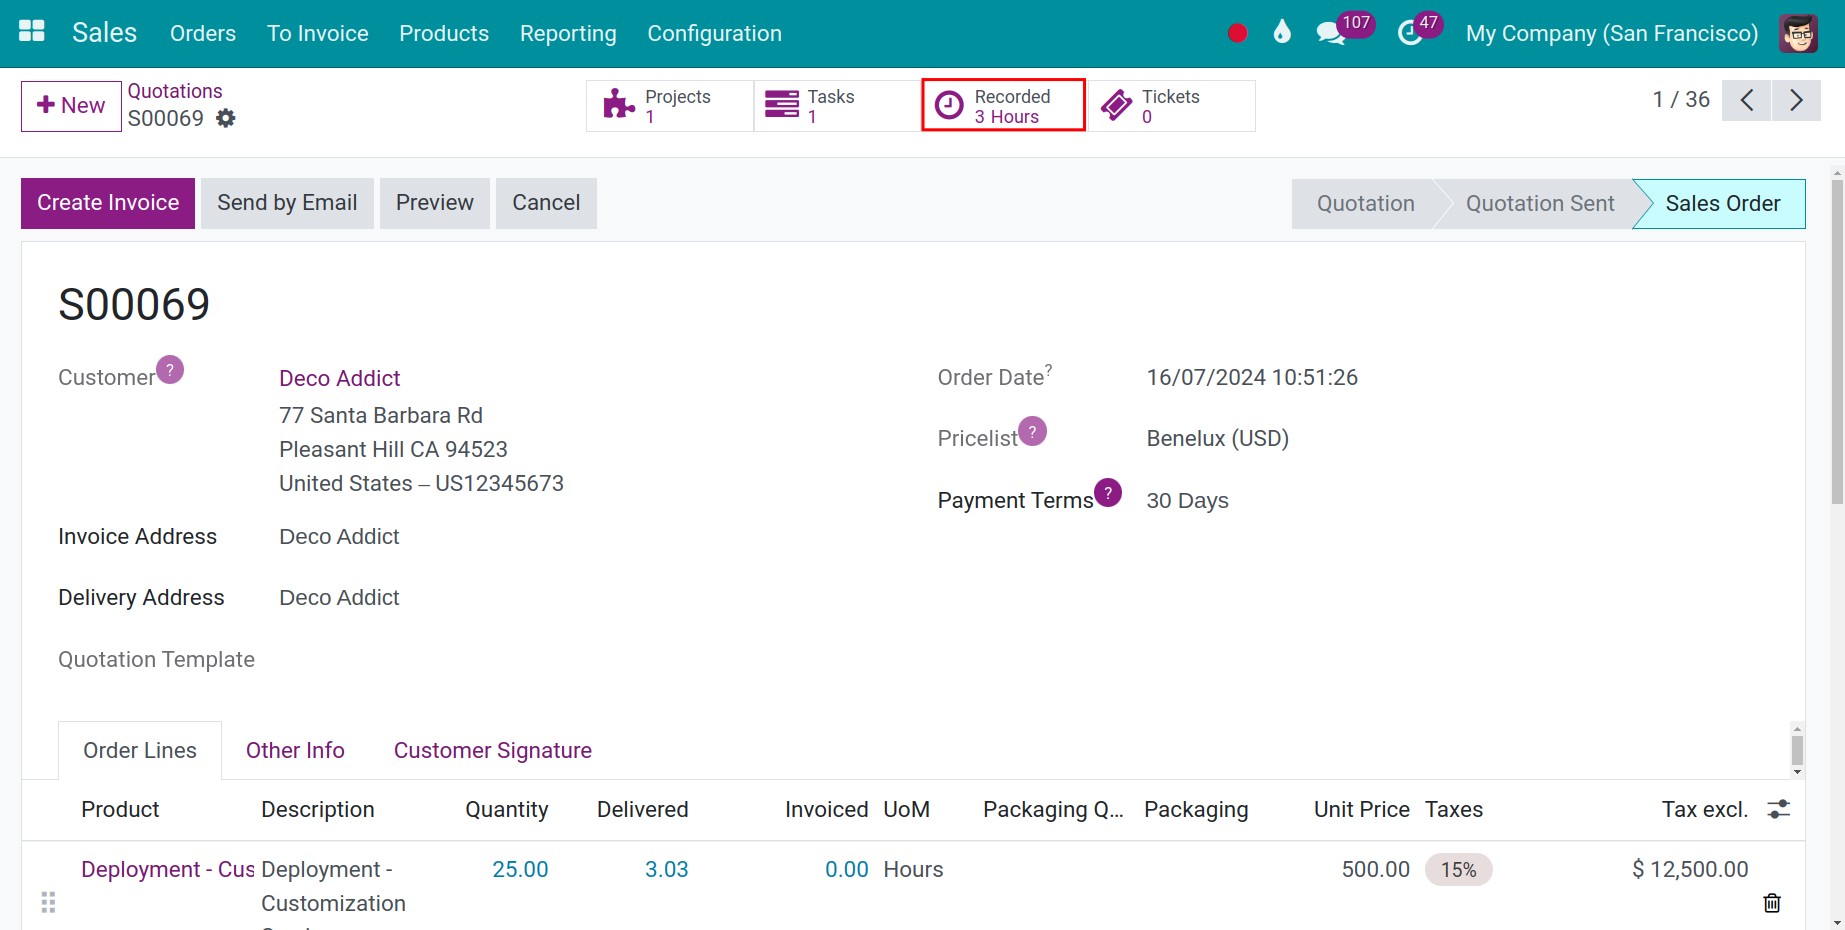This screenshot has height=930, width=1845.
Task: Click the red recording indicator icon
Action: [x=1237, y=33]
